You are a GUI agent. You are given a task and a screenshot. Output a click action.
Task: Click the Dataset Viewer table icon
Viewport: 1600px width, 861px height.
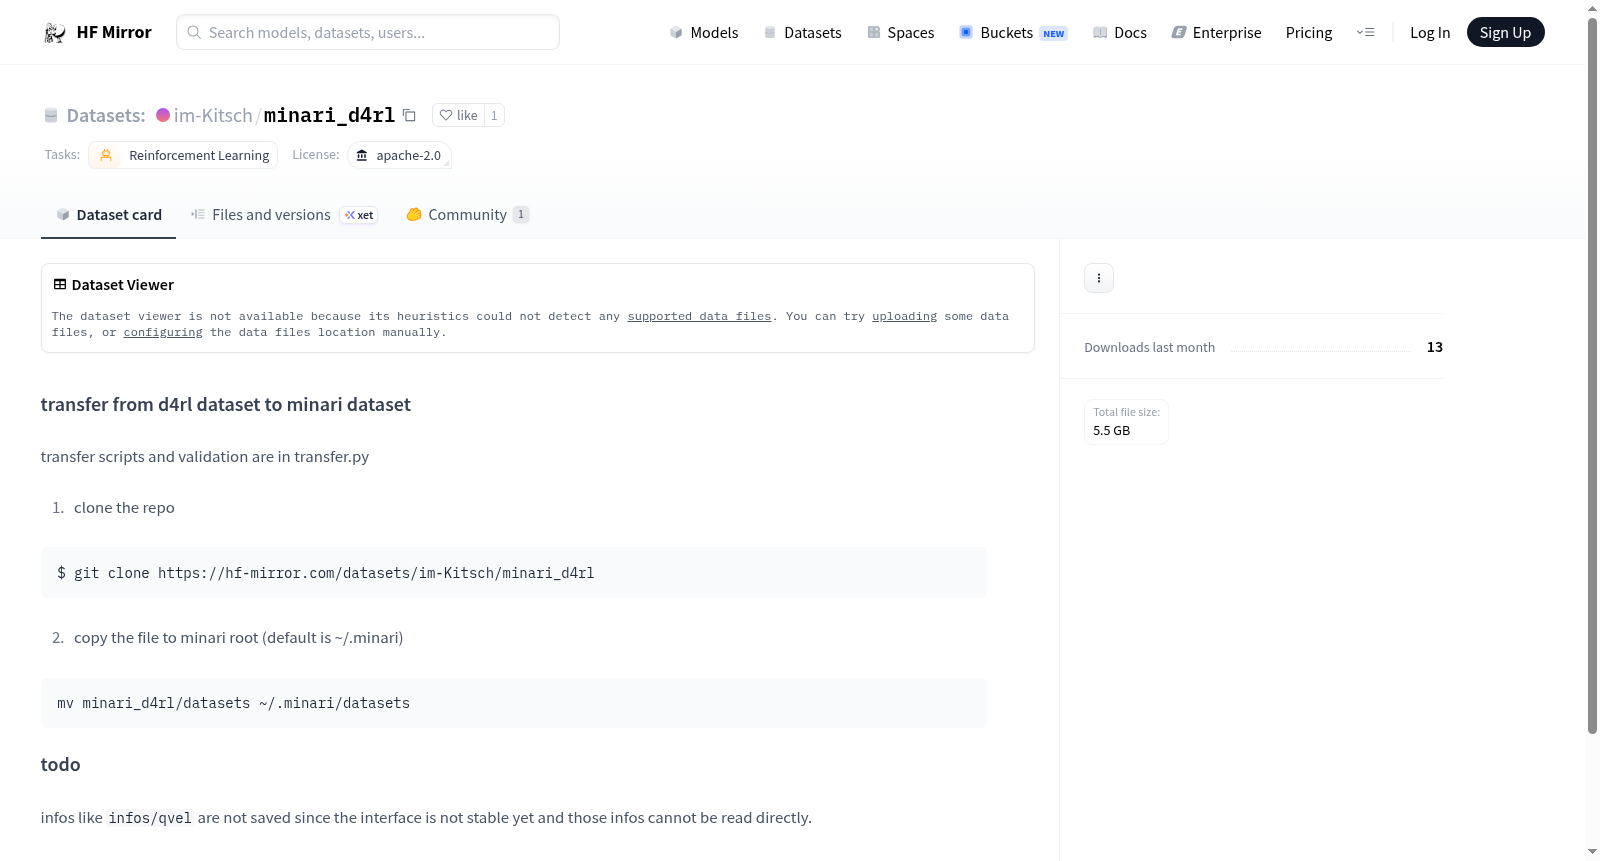pyautogui.click(x=60, y=285)
